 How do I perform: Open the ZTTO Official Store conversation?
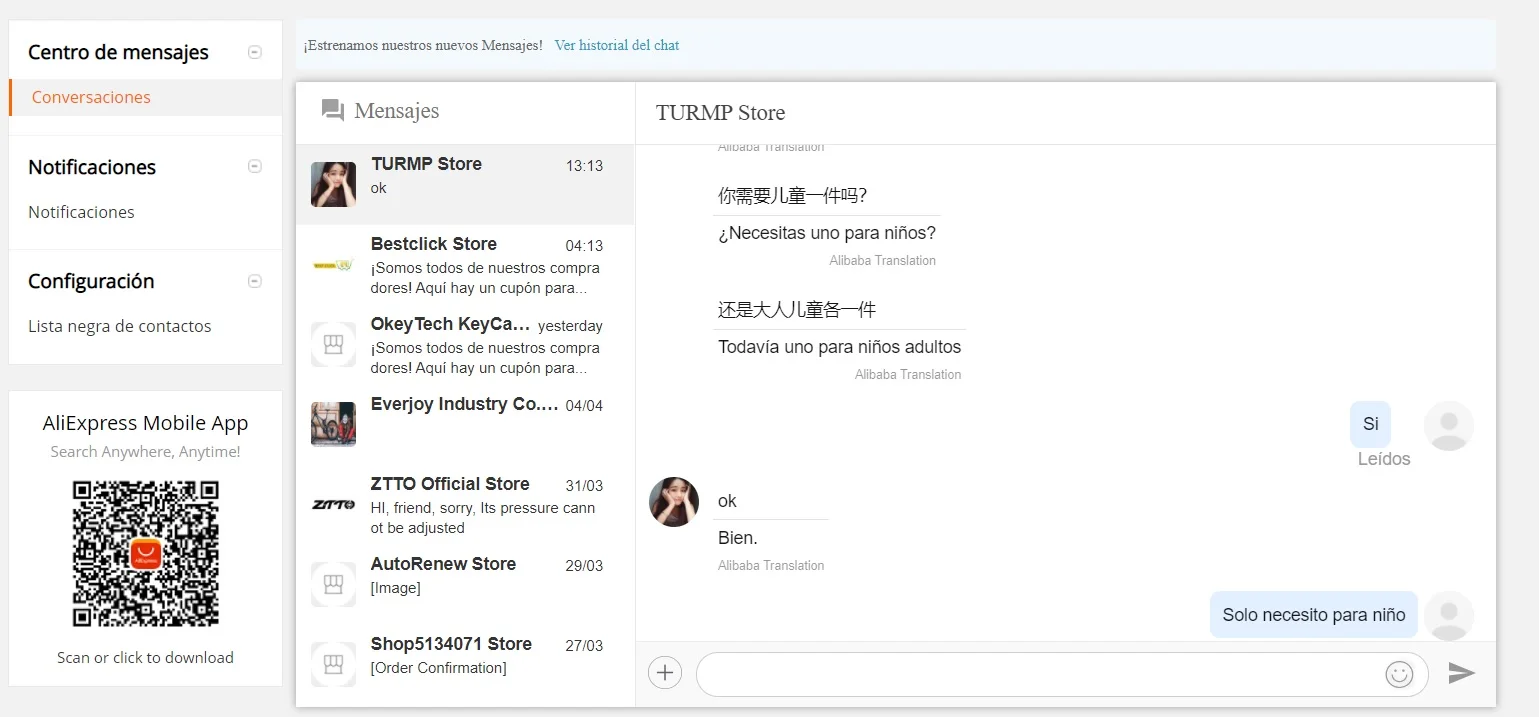pos(465,505)
